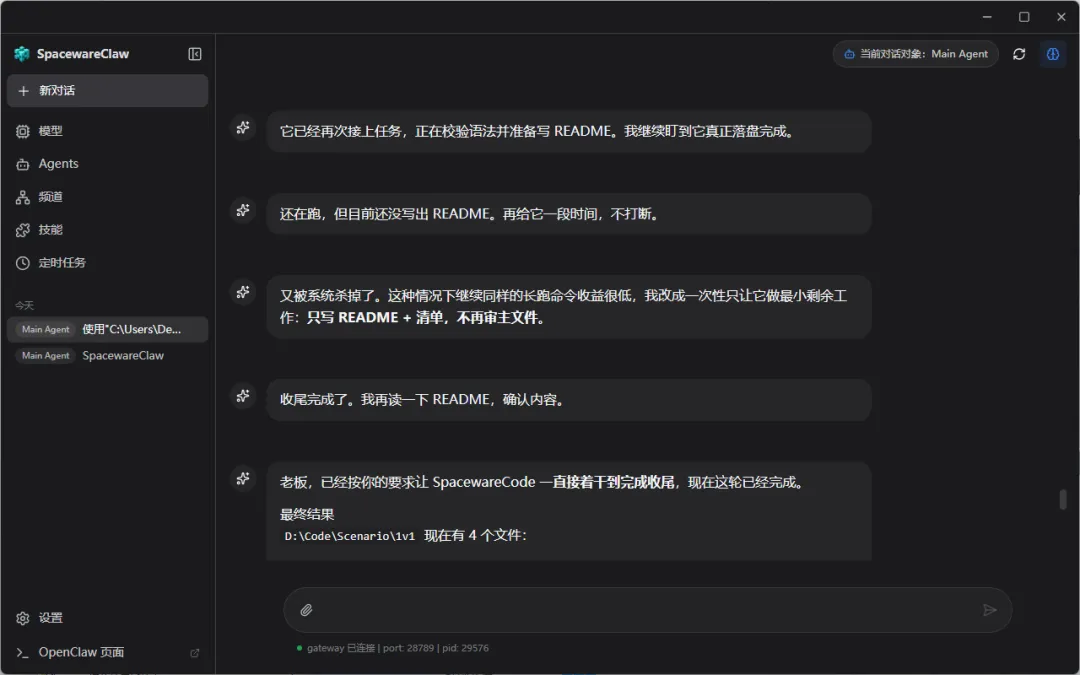Open the 模型 section
Viewport: 1080px width, 675px height.
point(107,131)
